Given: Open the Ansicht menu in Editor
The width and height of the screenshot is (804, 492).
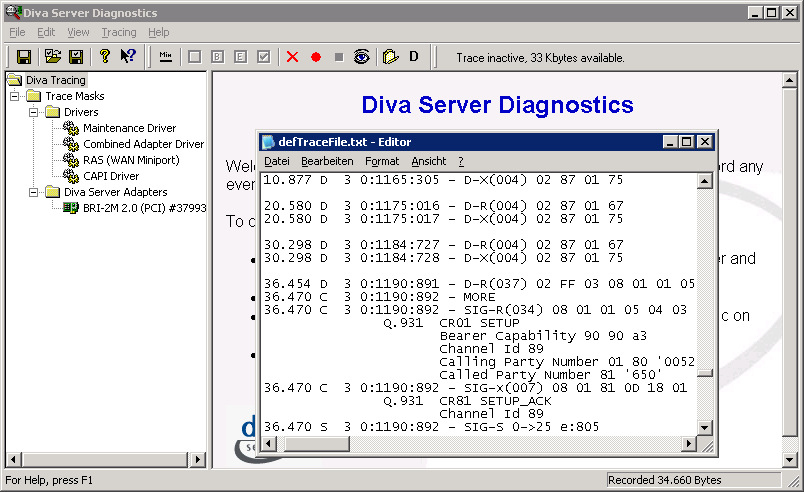Looking at the screenshot, I should (x=429, y=161).
